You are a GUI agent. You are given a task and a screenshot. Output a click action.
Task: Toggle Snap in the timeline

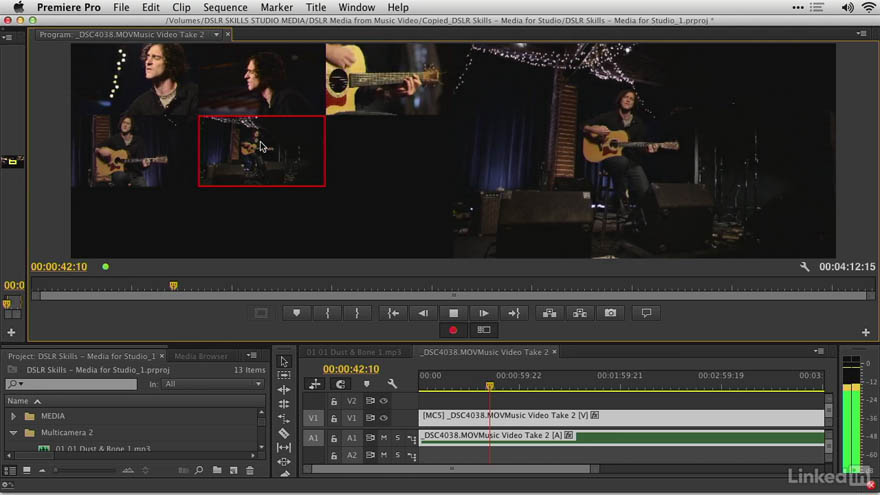click(340, 384)
